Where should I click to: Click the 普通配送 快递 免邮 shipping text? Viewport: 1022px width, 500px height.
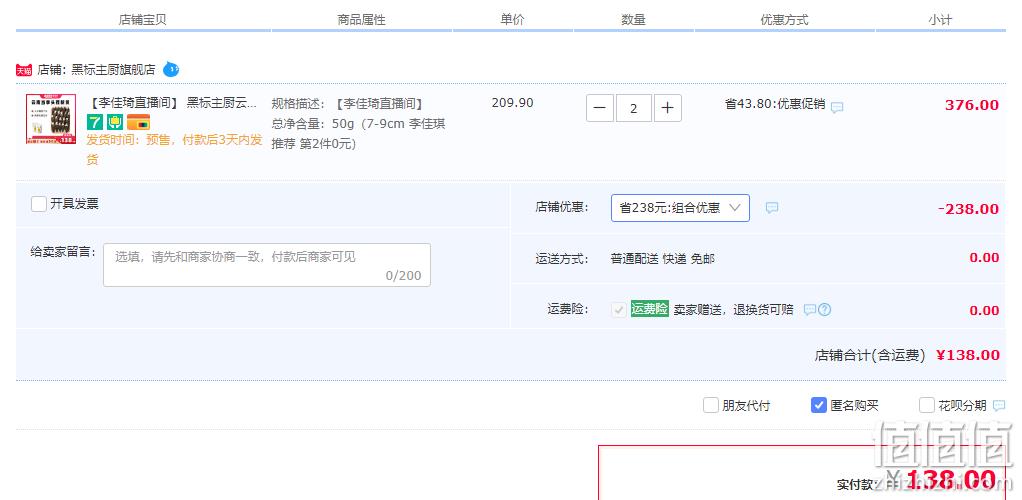pos(663,259)
